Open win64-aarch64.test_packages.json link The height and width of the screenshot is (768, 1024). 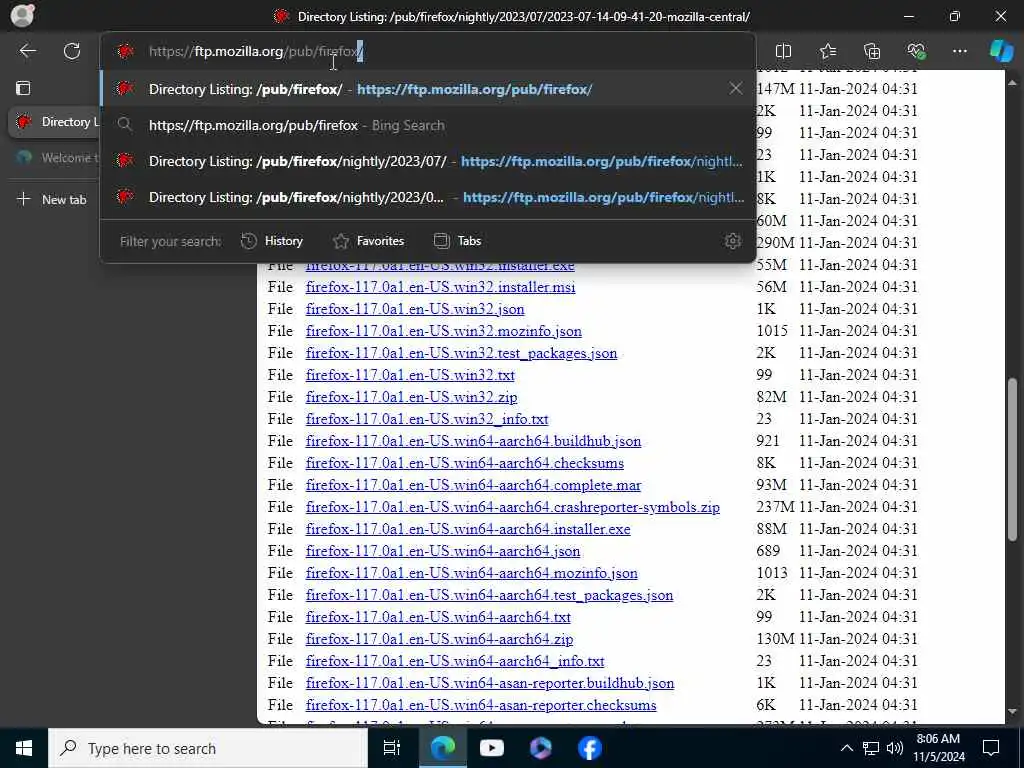489,595
